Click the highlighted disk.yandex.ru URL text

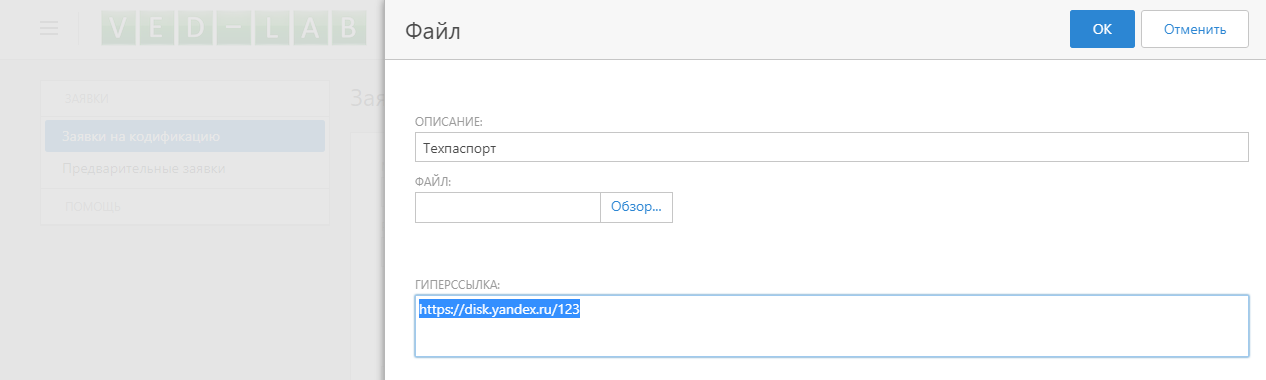(x=500, y=310)
